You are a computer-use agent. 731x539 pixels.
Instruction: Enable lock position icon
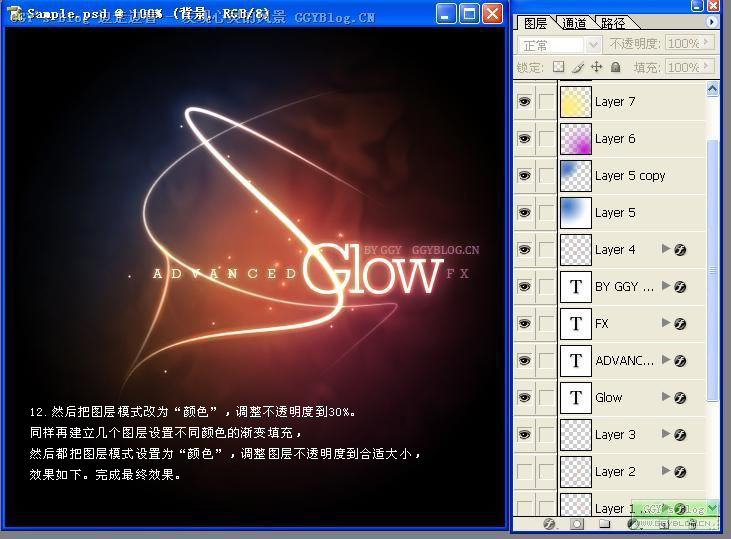pos(596,67)
